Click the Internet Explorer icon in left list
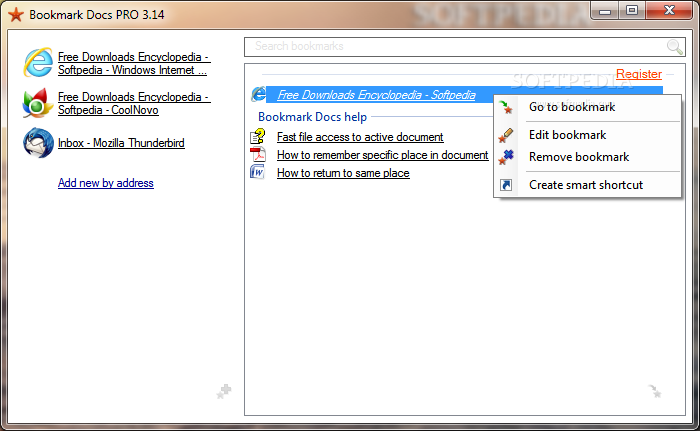 pos(38,63)
